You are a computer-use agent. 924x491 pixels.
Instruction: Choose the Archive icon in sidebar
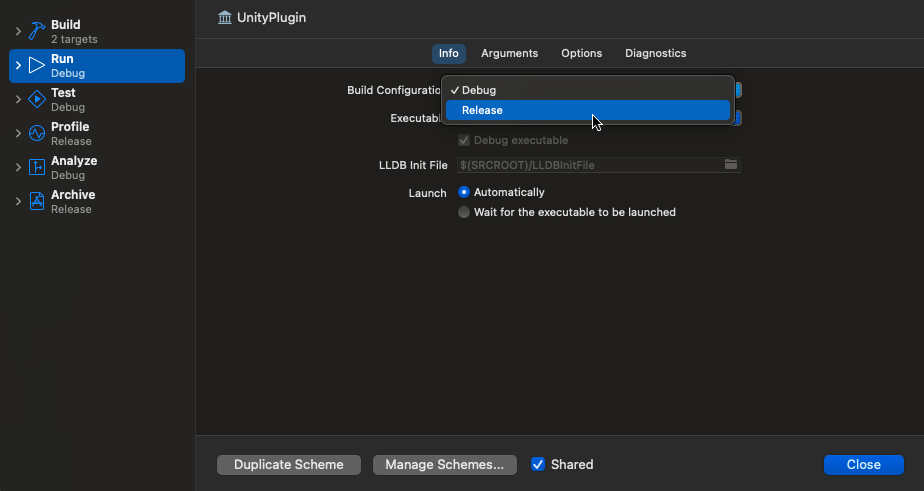point(37,202)
